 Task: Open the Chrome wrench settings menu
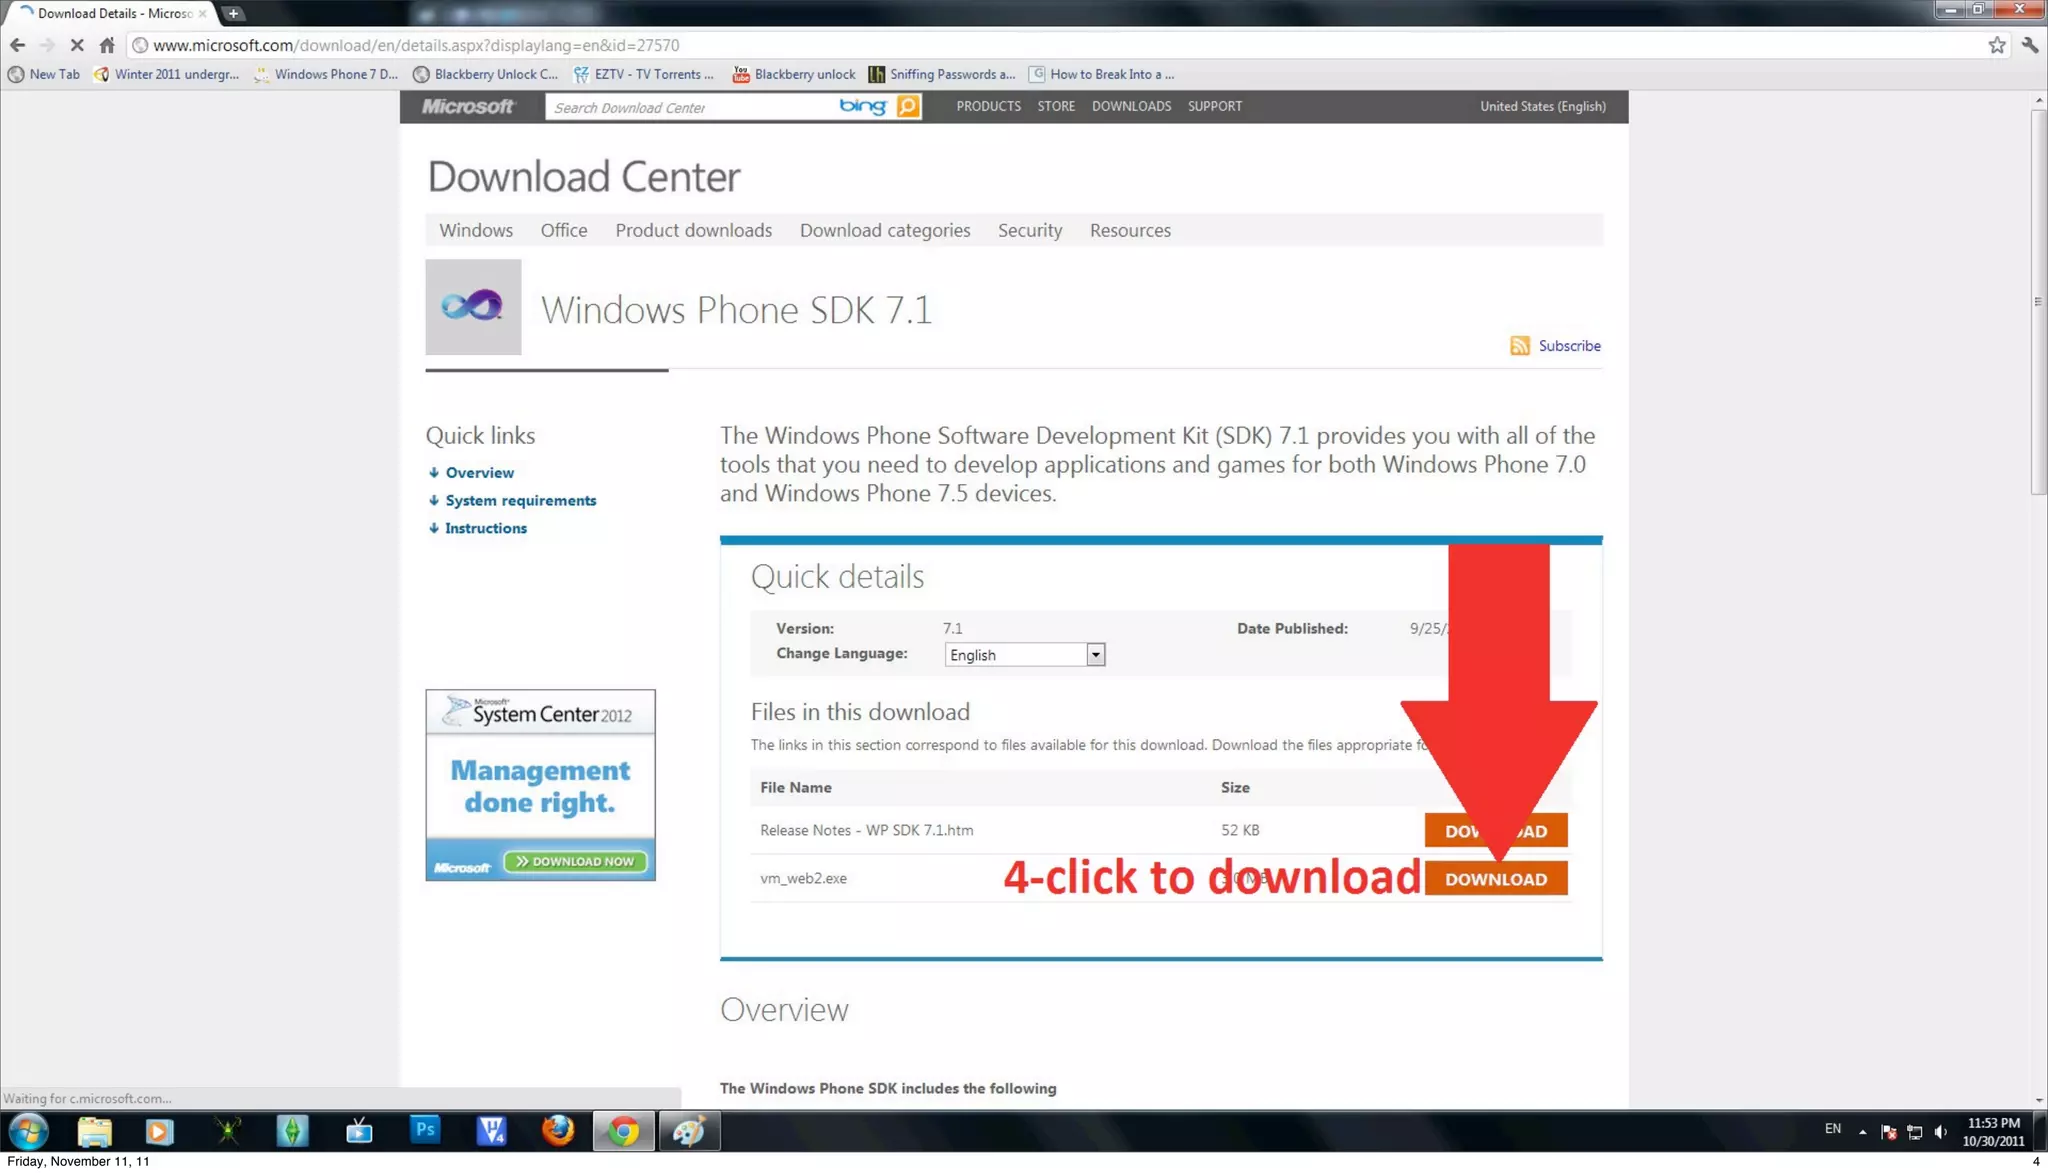pyautogui.click(x=2029, y=45)
